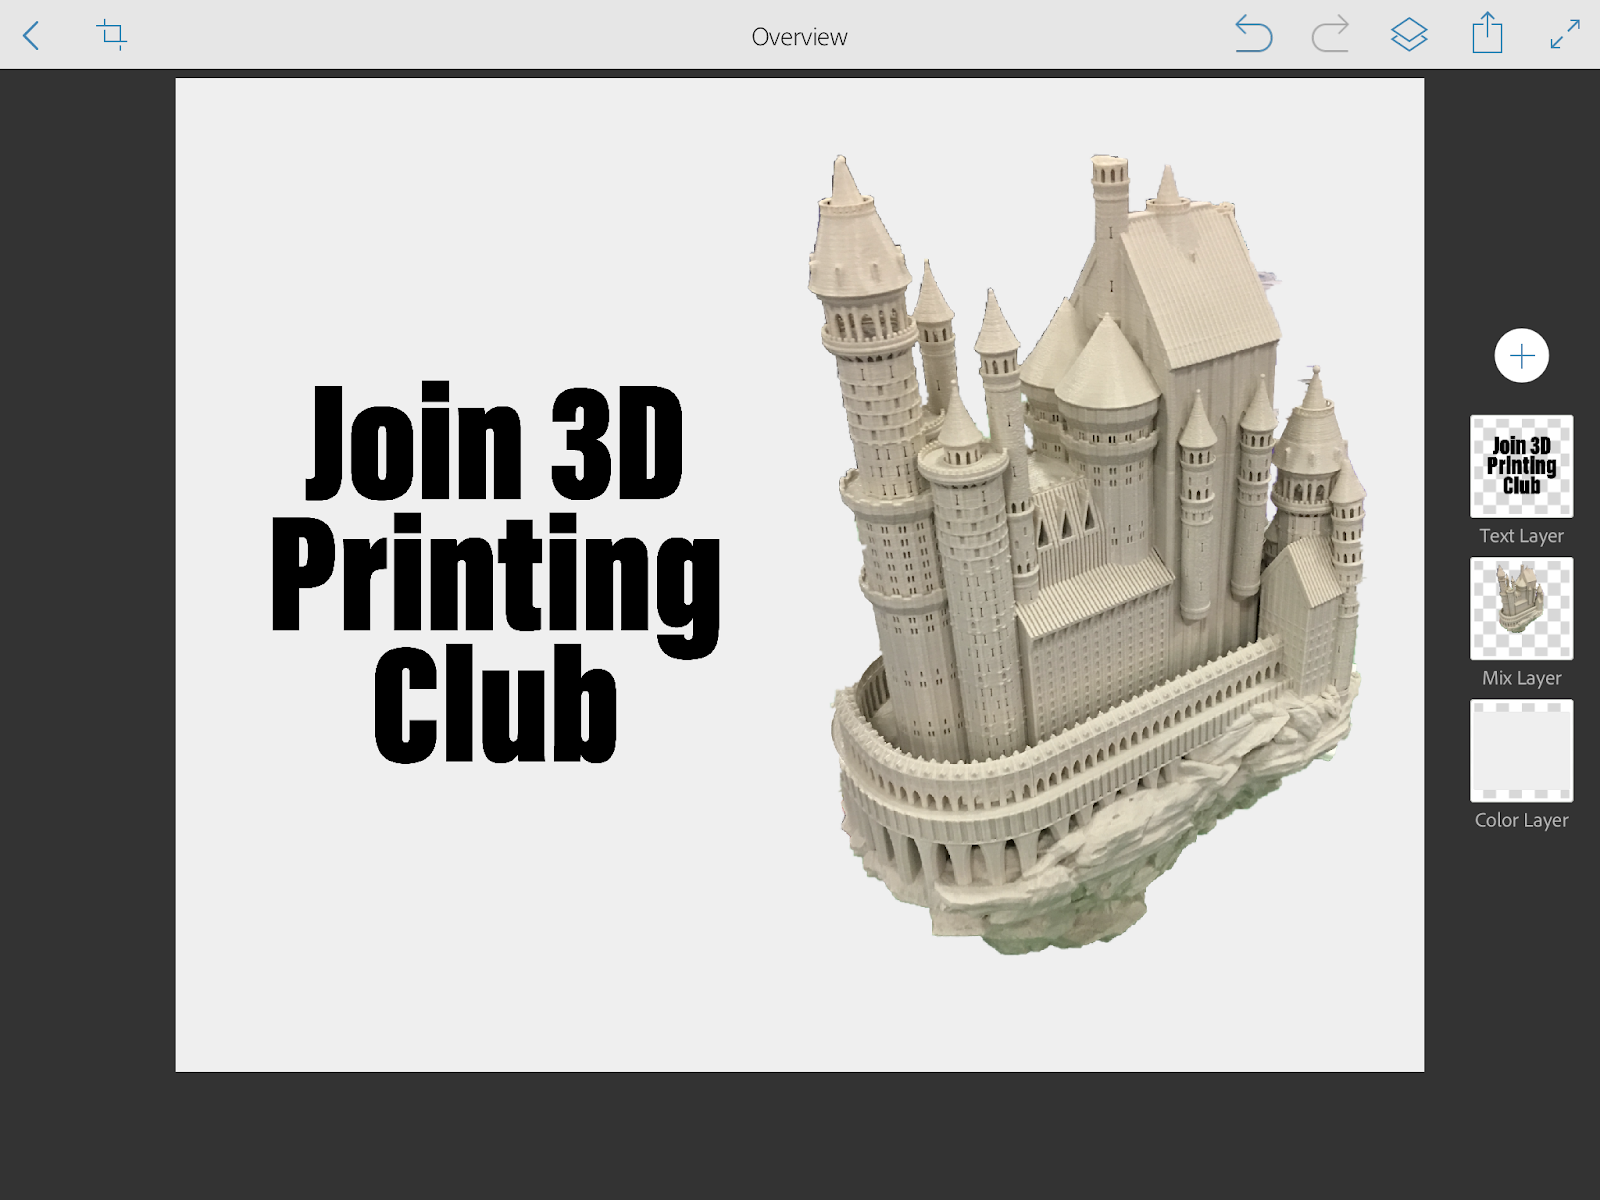1600x1200 pixels.
Task: Select the Mix Layer thumbnail
Action: click(x=1522, y=608)
